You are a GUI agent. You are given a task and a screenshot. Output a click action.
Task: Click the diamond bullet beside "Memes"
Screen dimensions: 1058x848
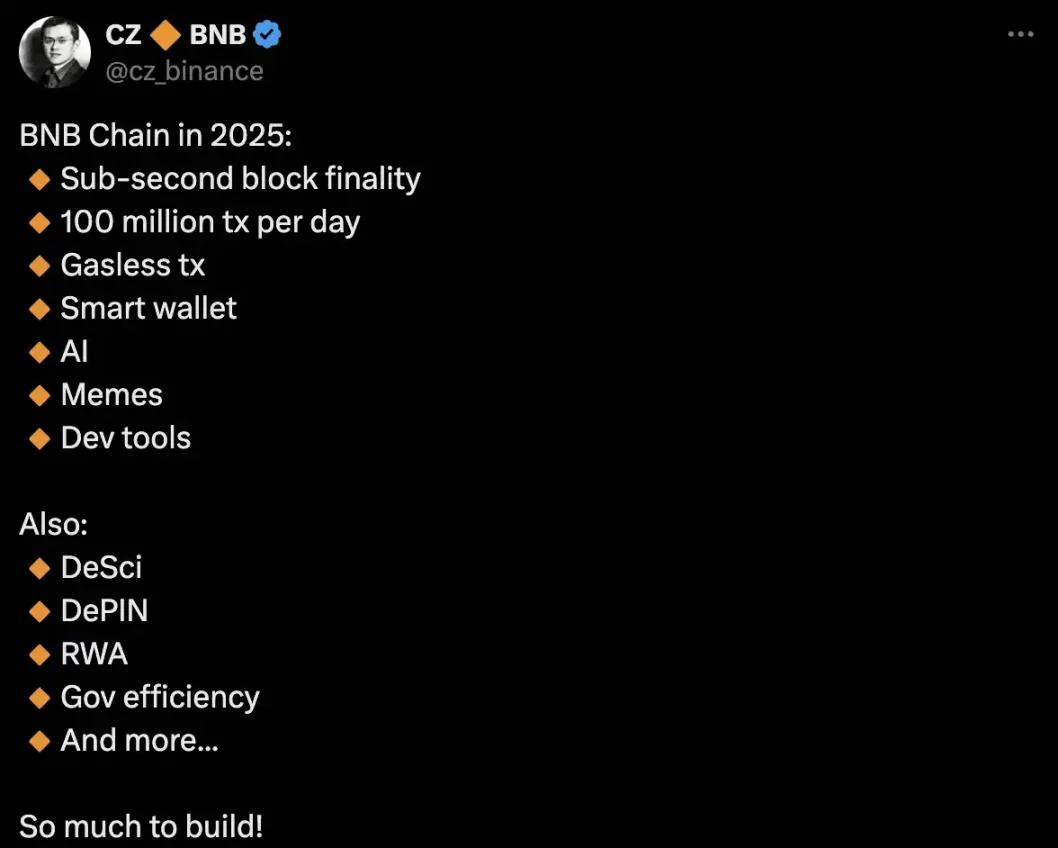click(40, 395)
